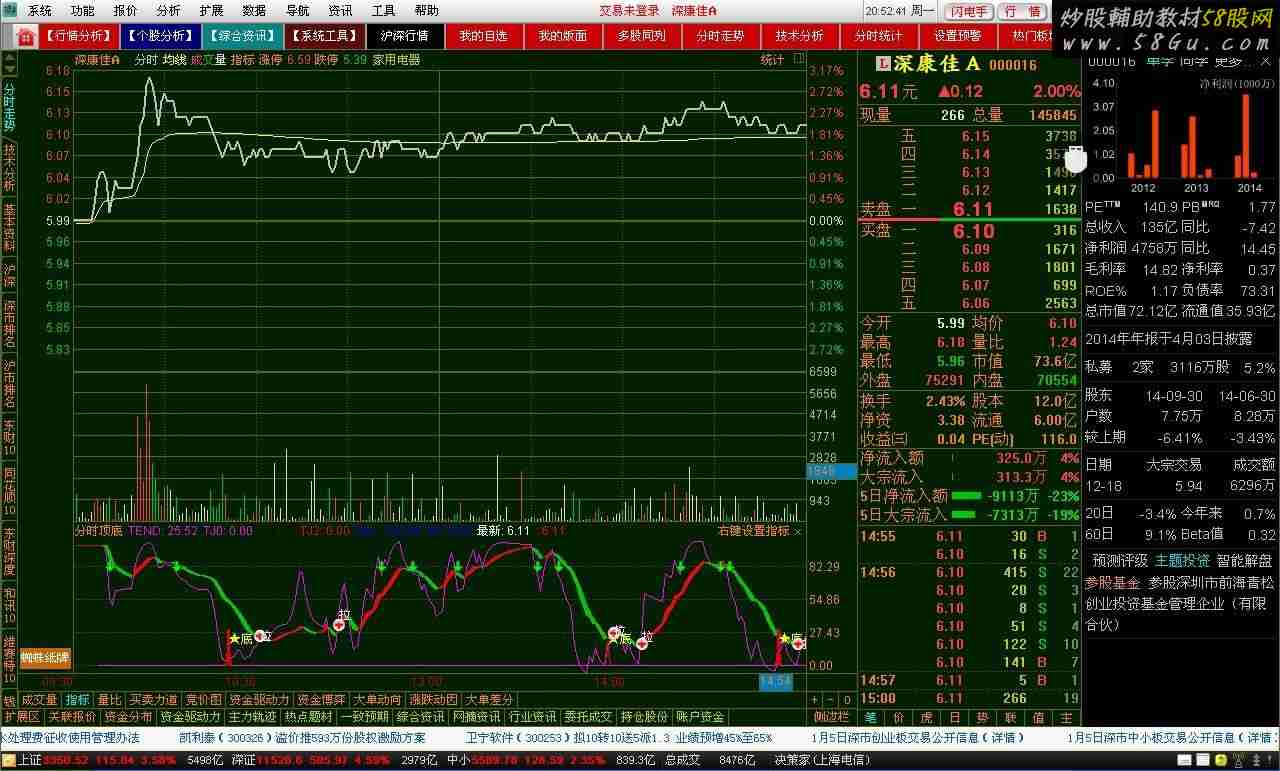Click the 蜘蛛纸牌 orange button

point(45,657)
